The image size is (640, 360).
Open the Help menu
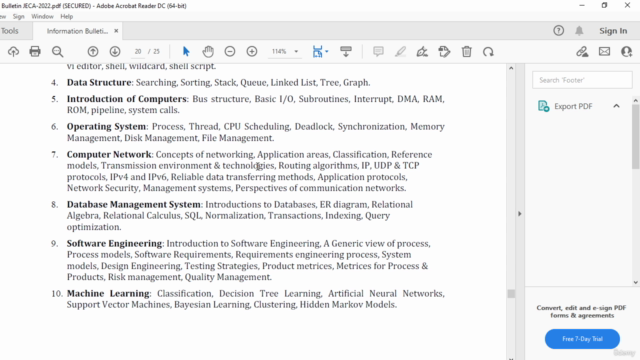[67, 16]
